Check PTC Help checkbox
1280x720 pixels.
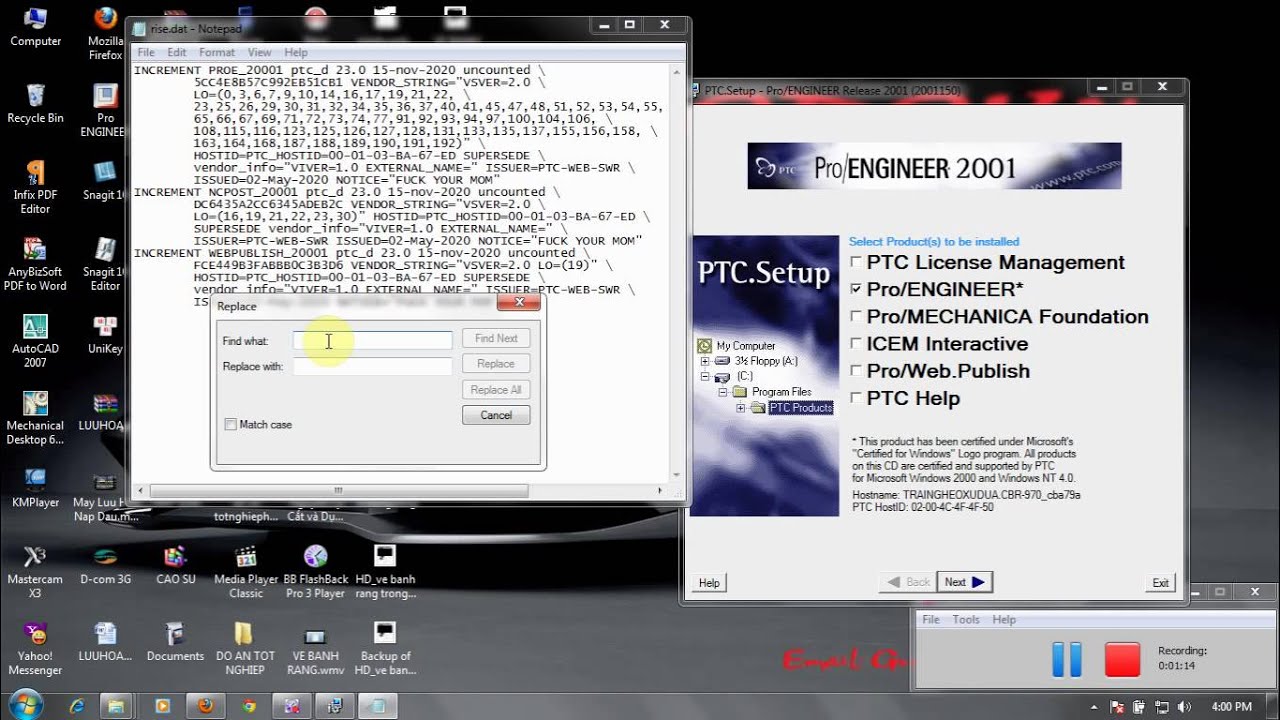[x=855, y=398]
